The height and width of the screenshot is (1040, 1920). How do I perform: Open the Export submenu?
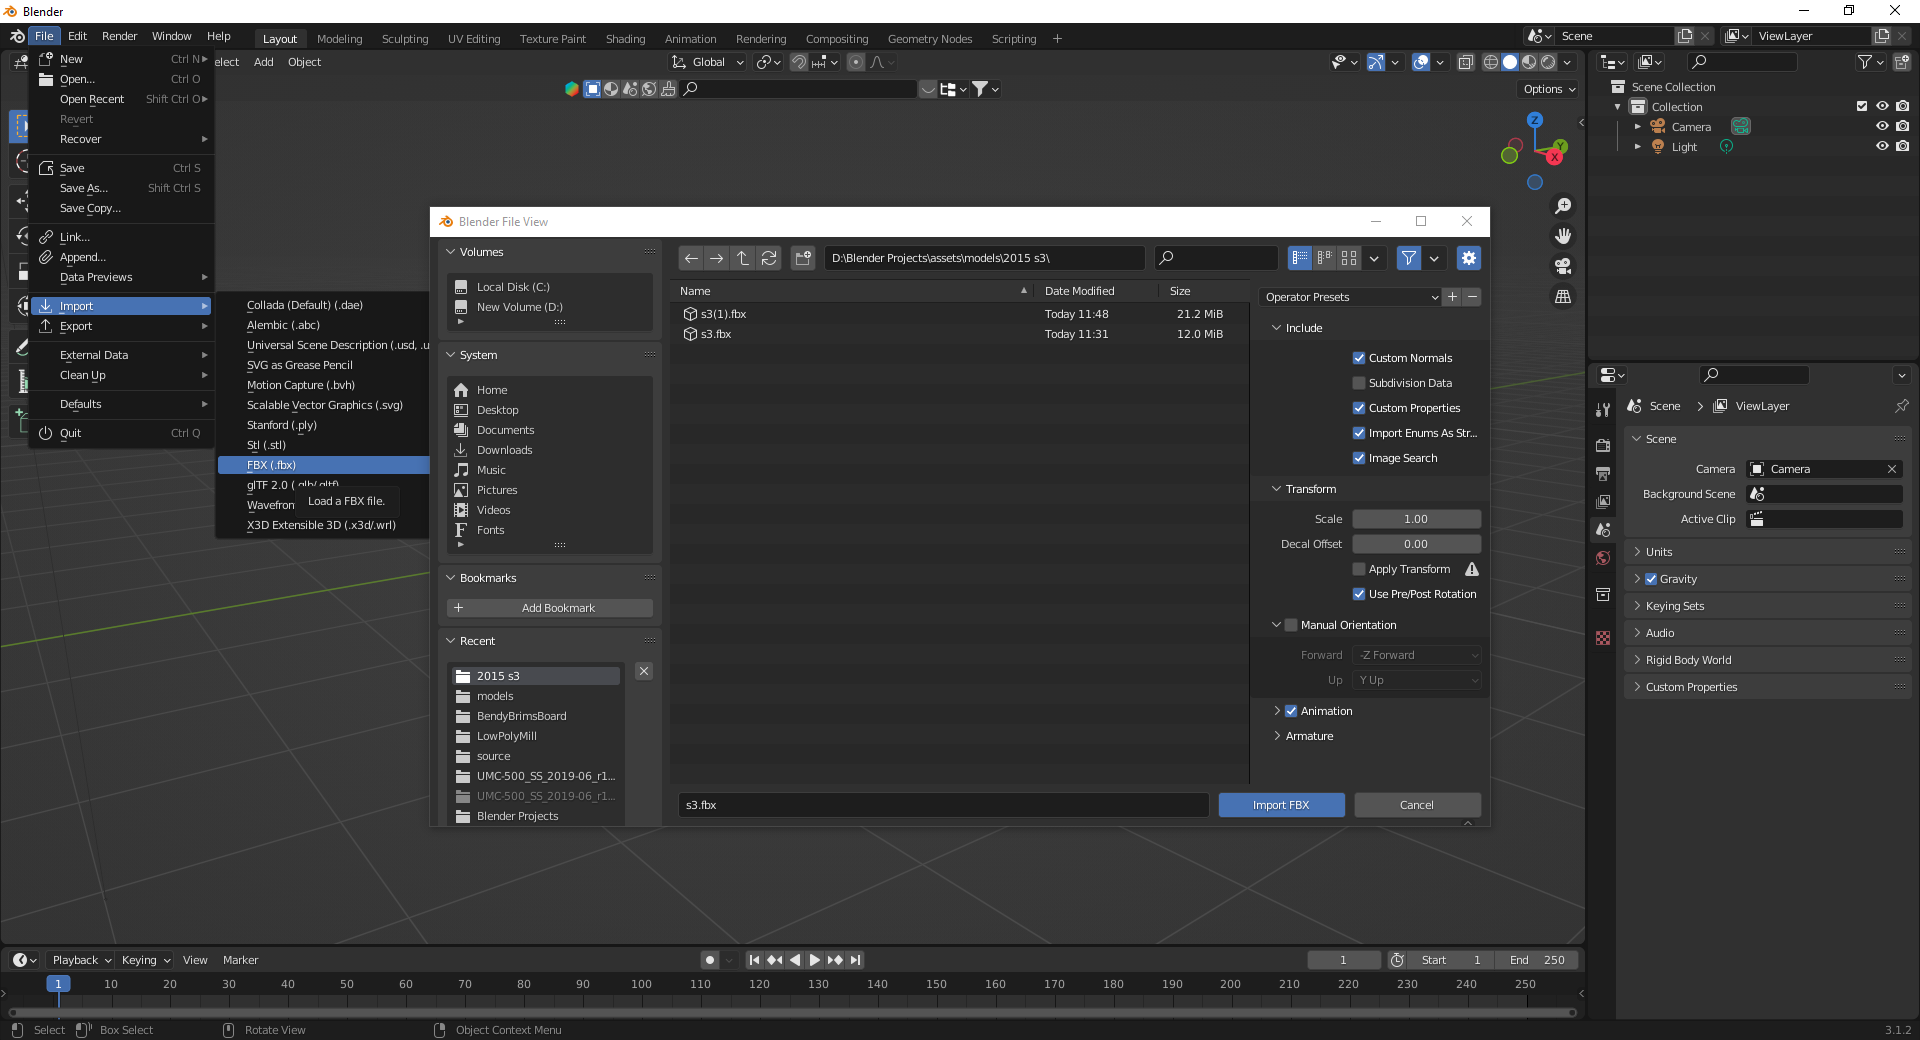(122, 326)
